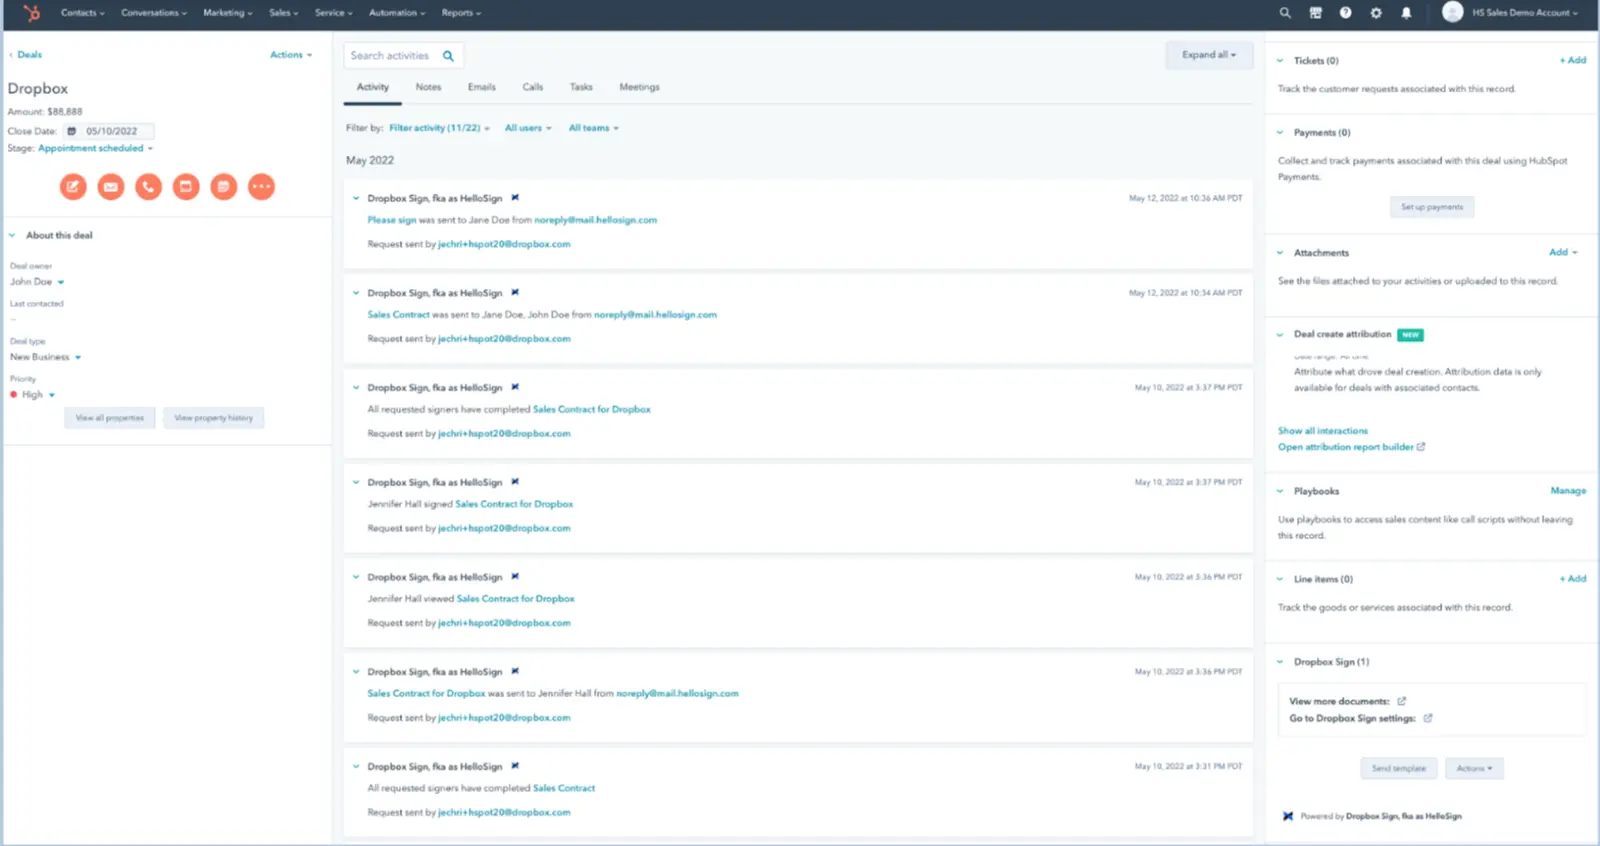The image size is (1600, 846).
Task: Open Dropbox Sign Actions dropdown beside Send template
Action: click(x=1474, y=768)
